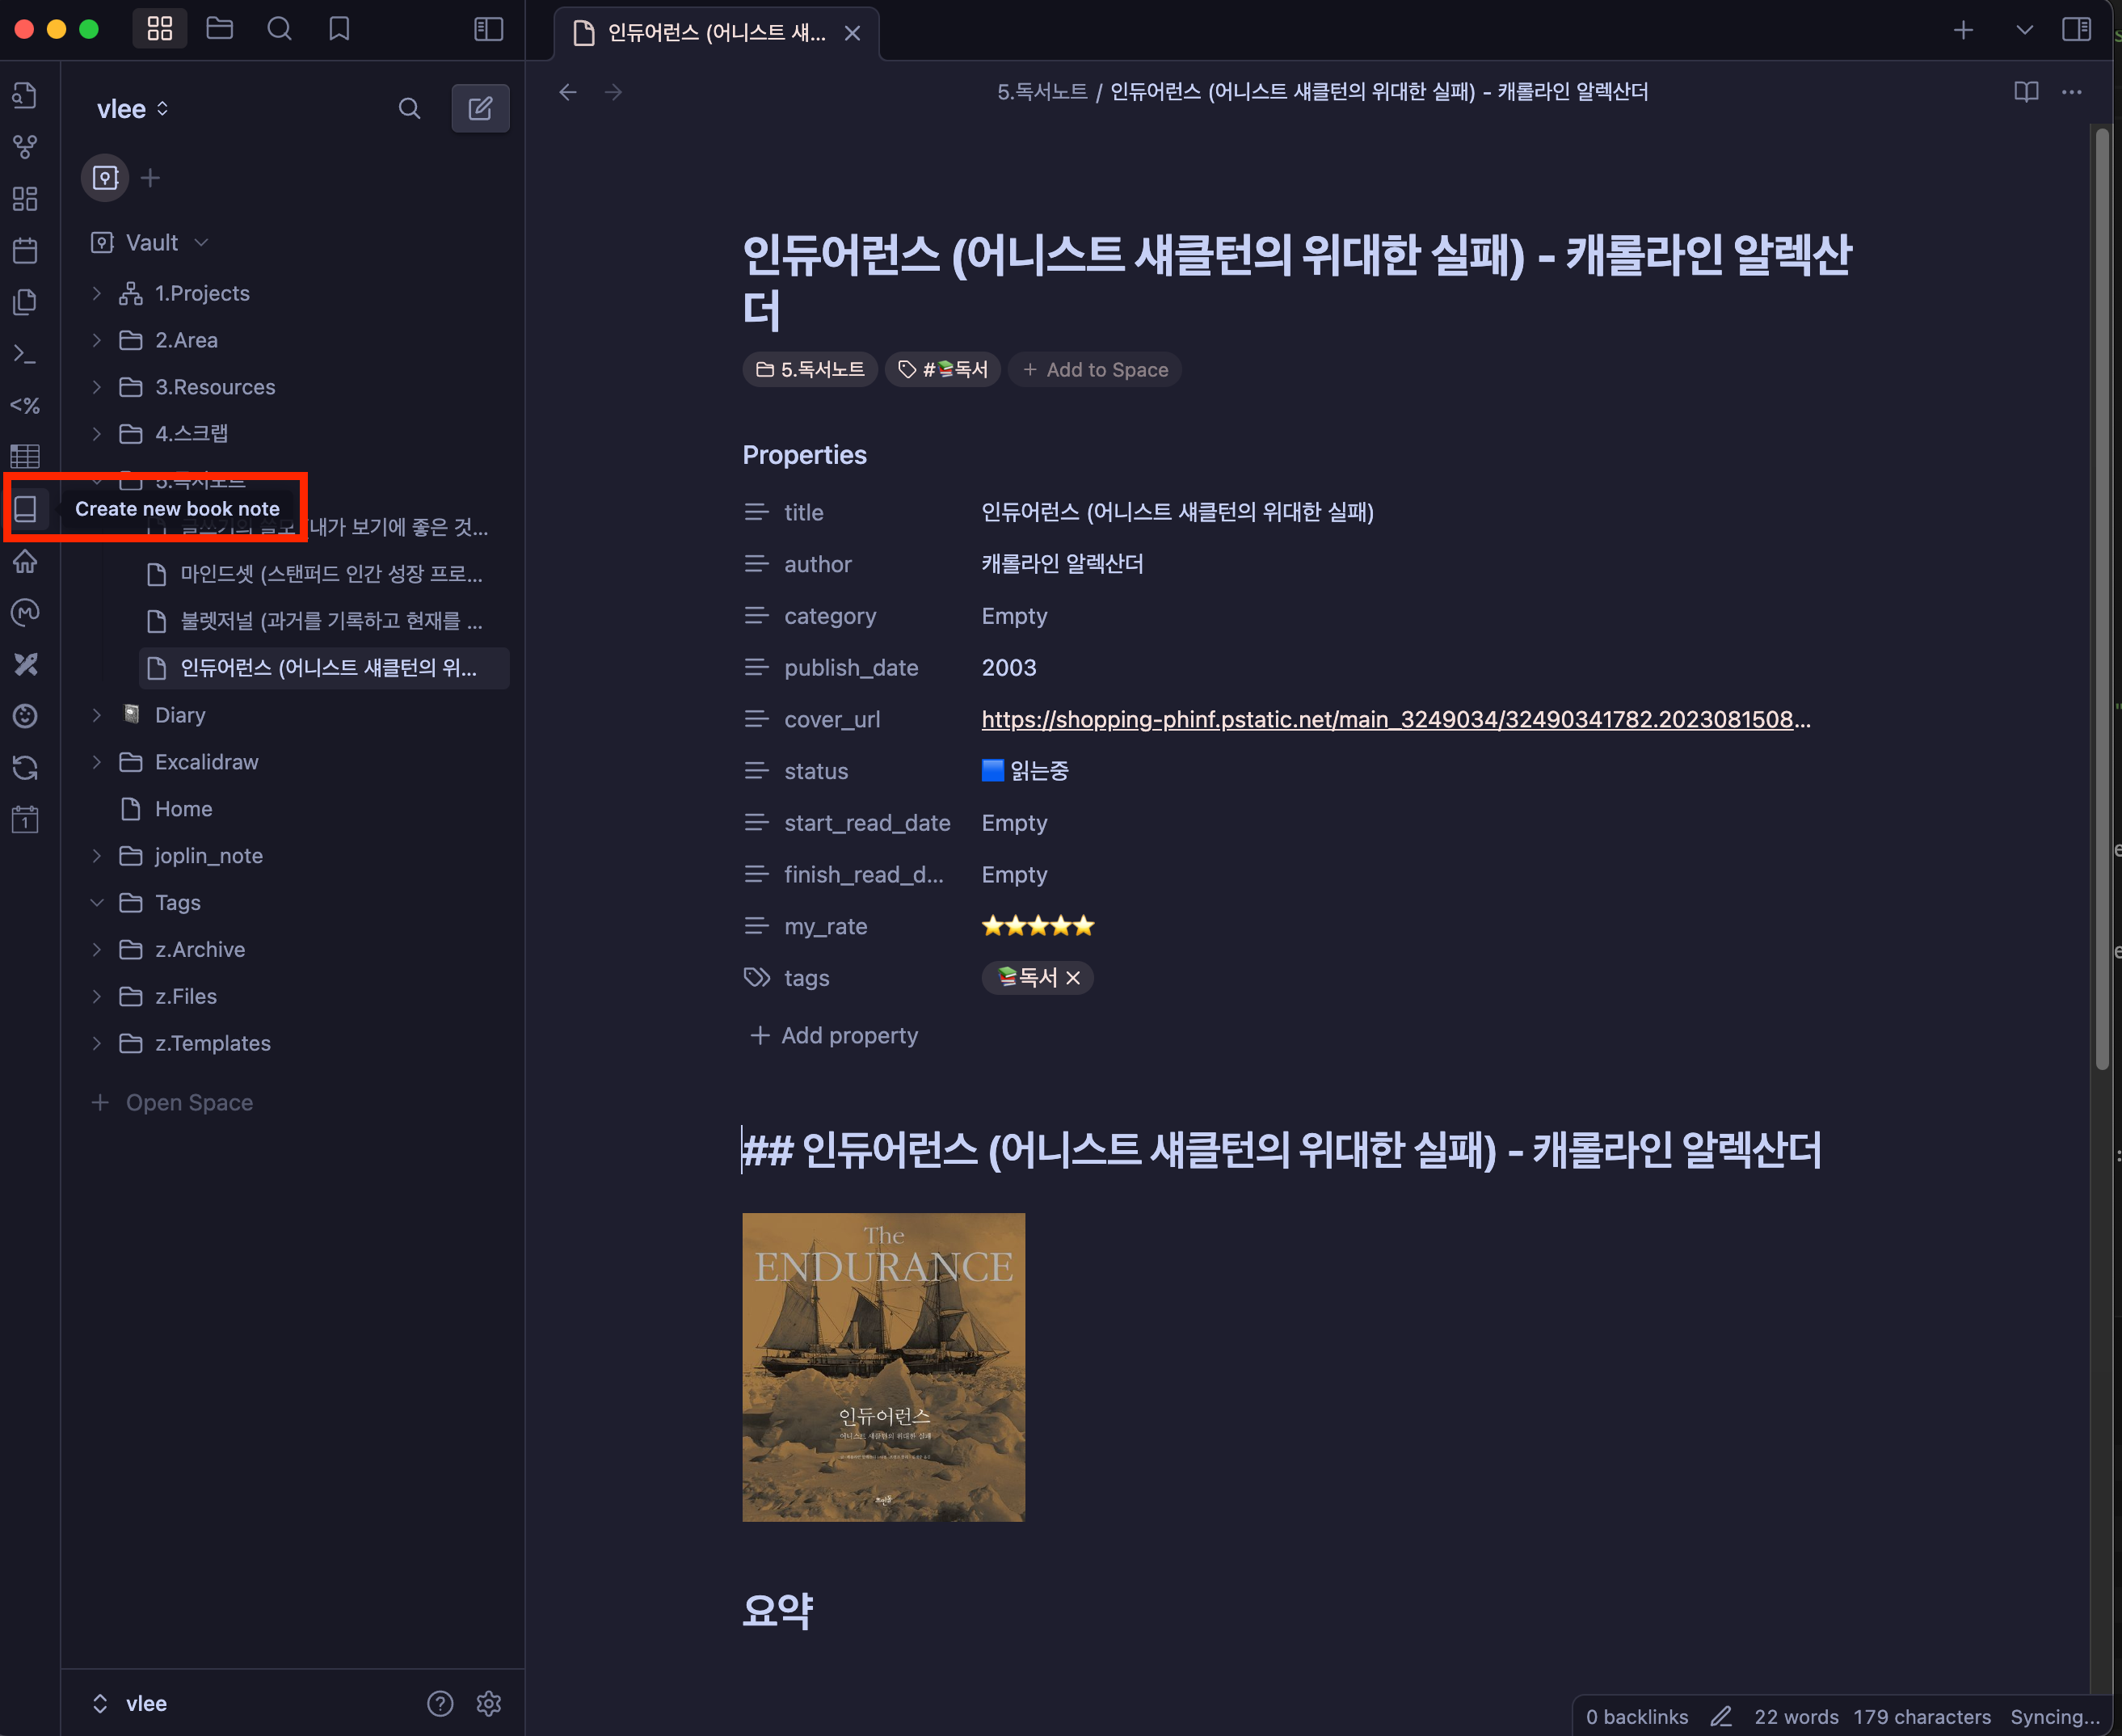Open the command palette terminal icon
Screen dimensions: 2122x1736
pyautogui.click(x=25, y=354)
